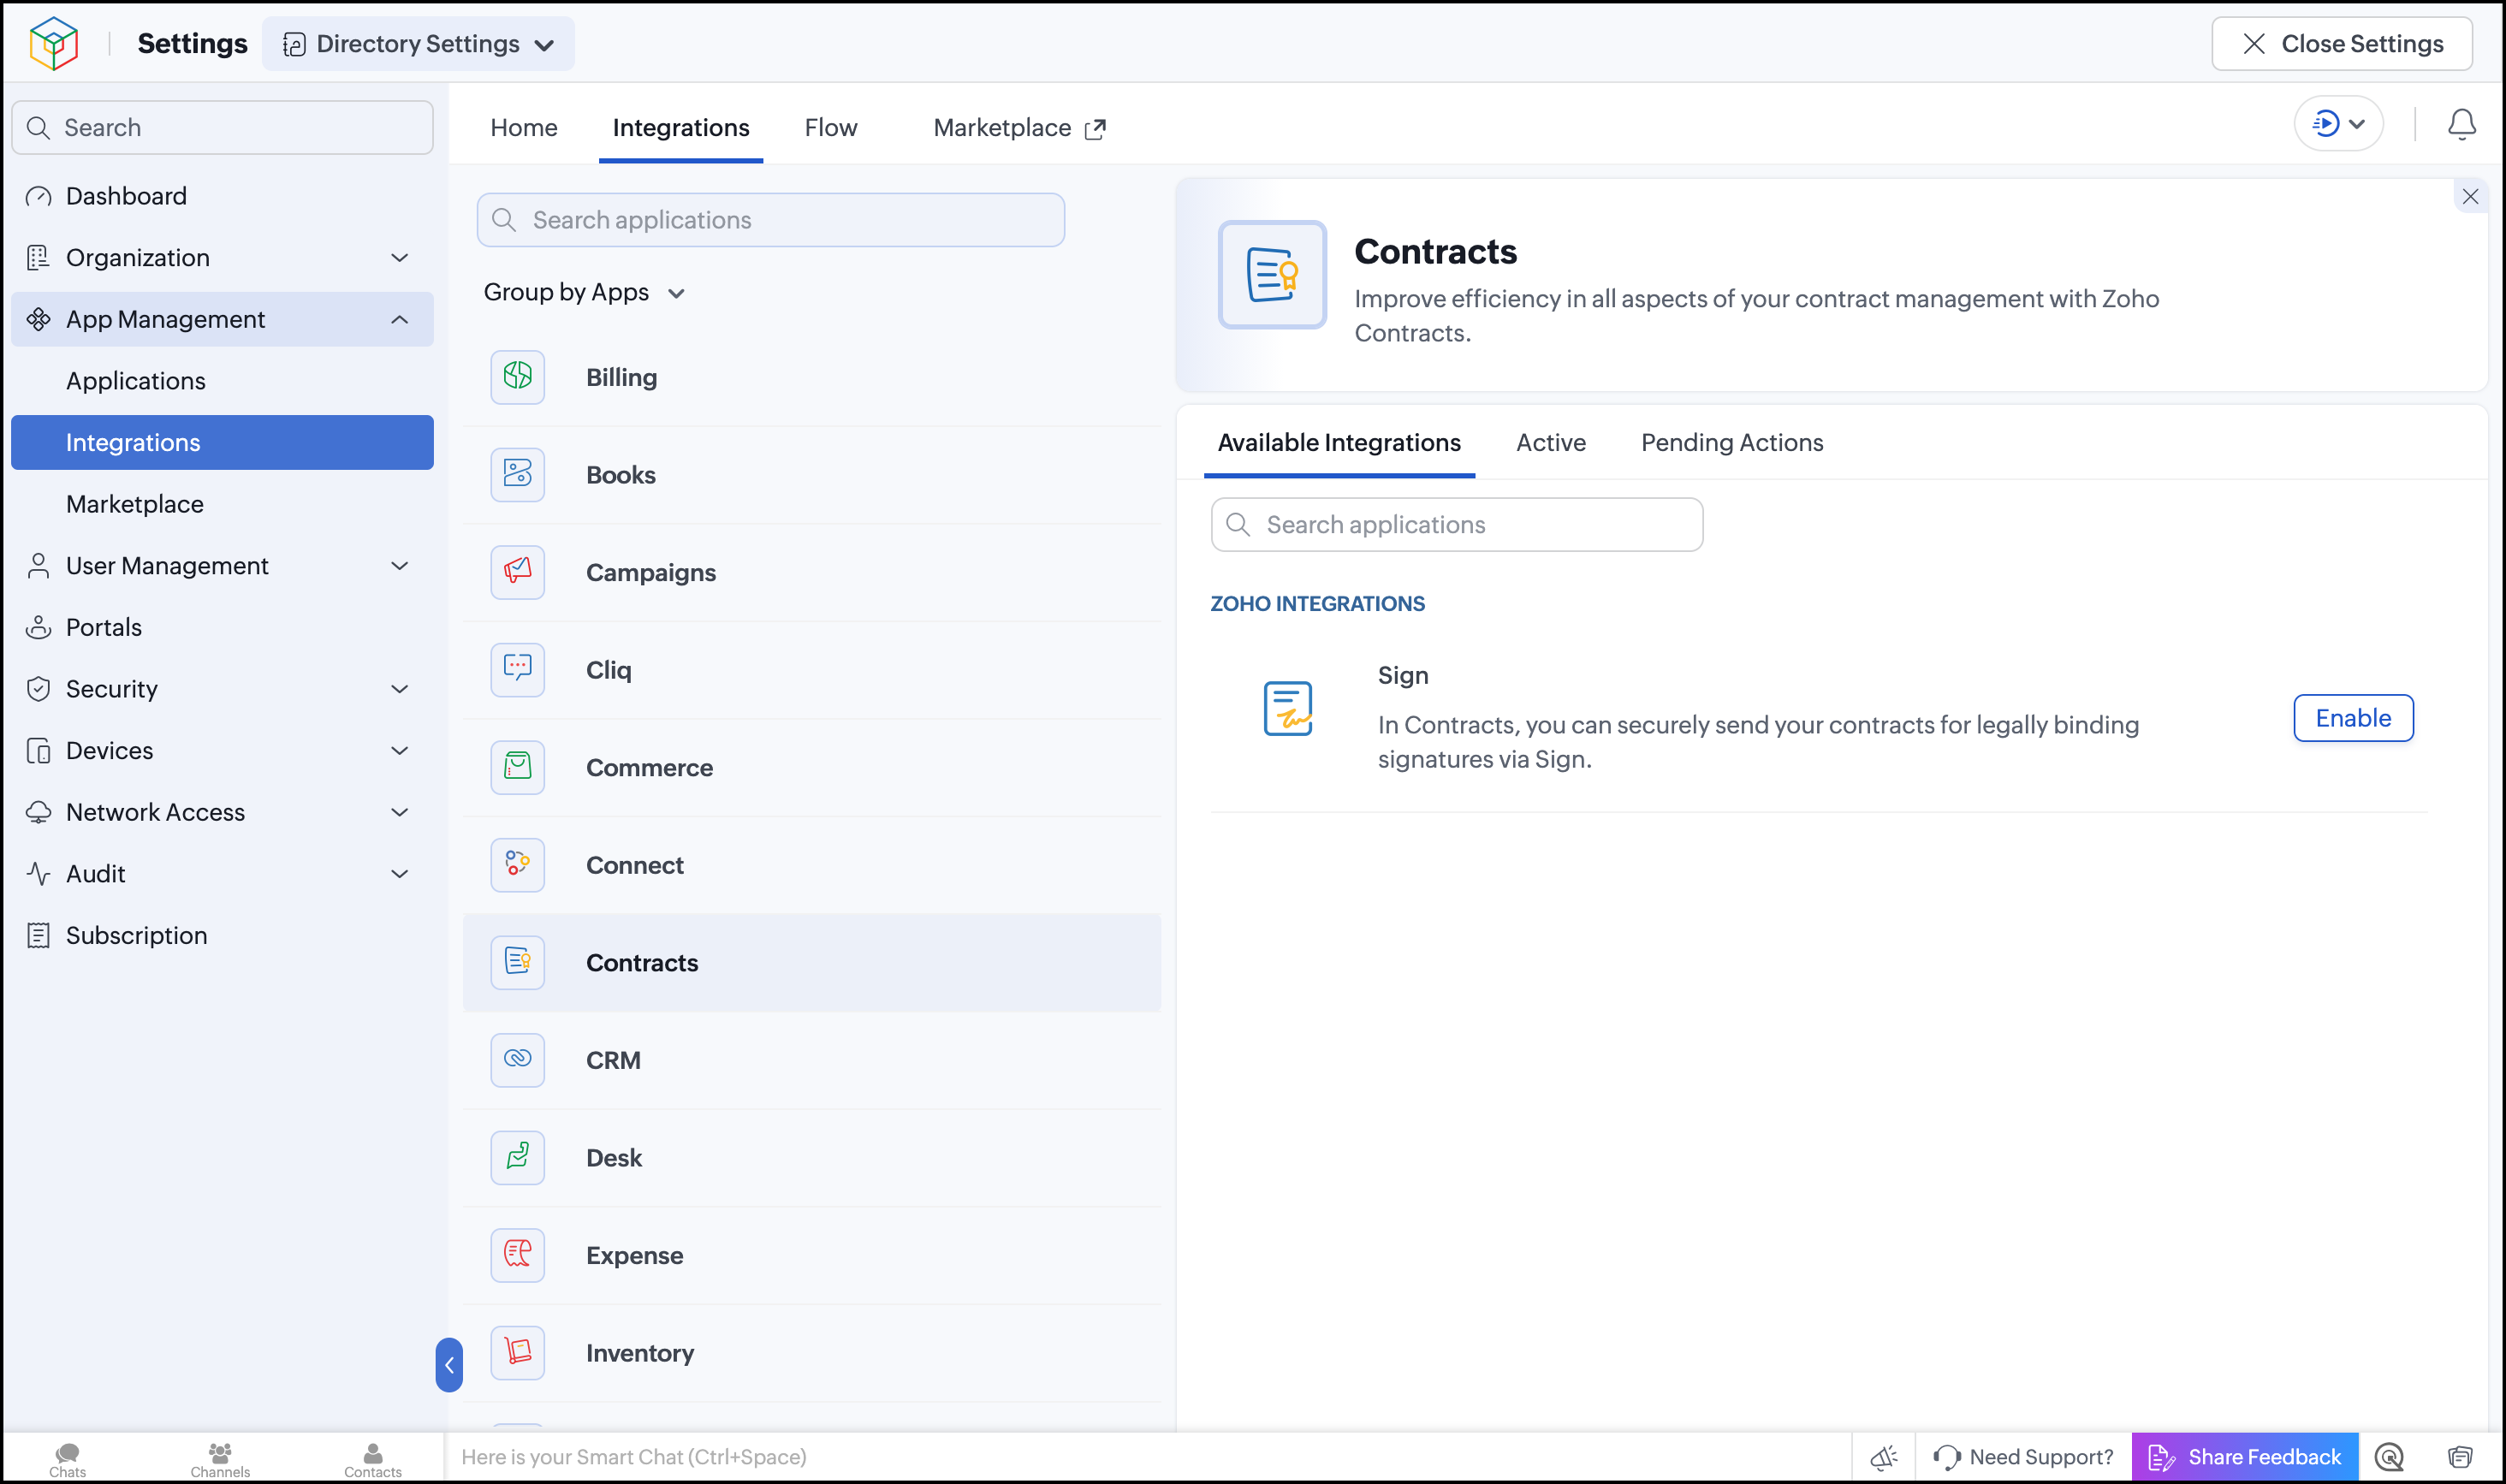Open Applications under App Management
Screen dimensions: 2506x1484
coord(222,381)
